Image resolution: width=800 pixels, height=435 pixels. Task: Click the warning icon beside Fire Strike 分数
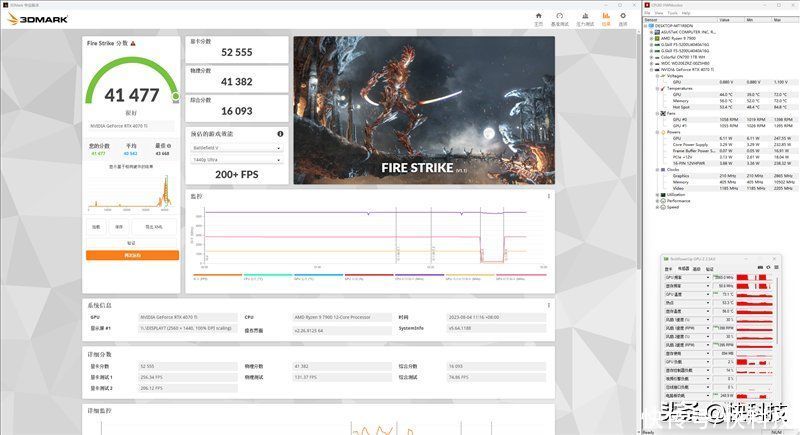click(x=133, y=43)
